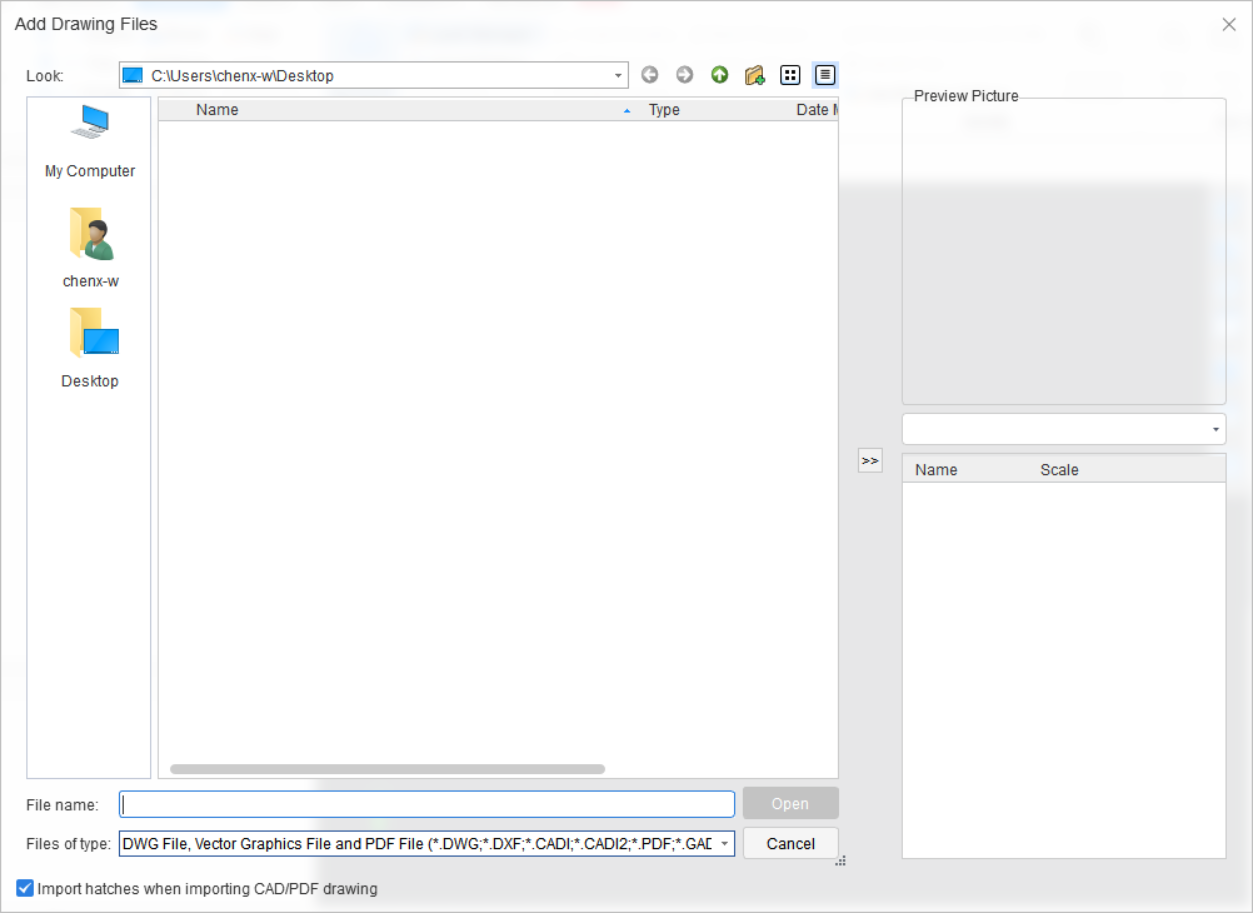Click the Scale column header
The height and width of the screenshot is (913, 1253).
coord(1059,470)
